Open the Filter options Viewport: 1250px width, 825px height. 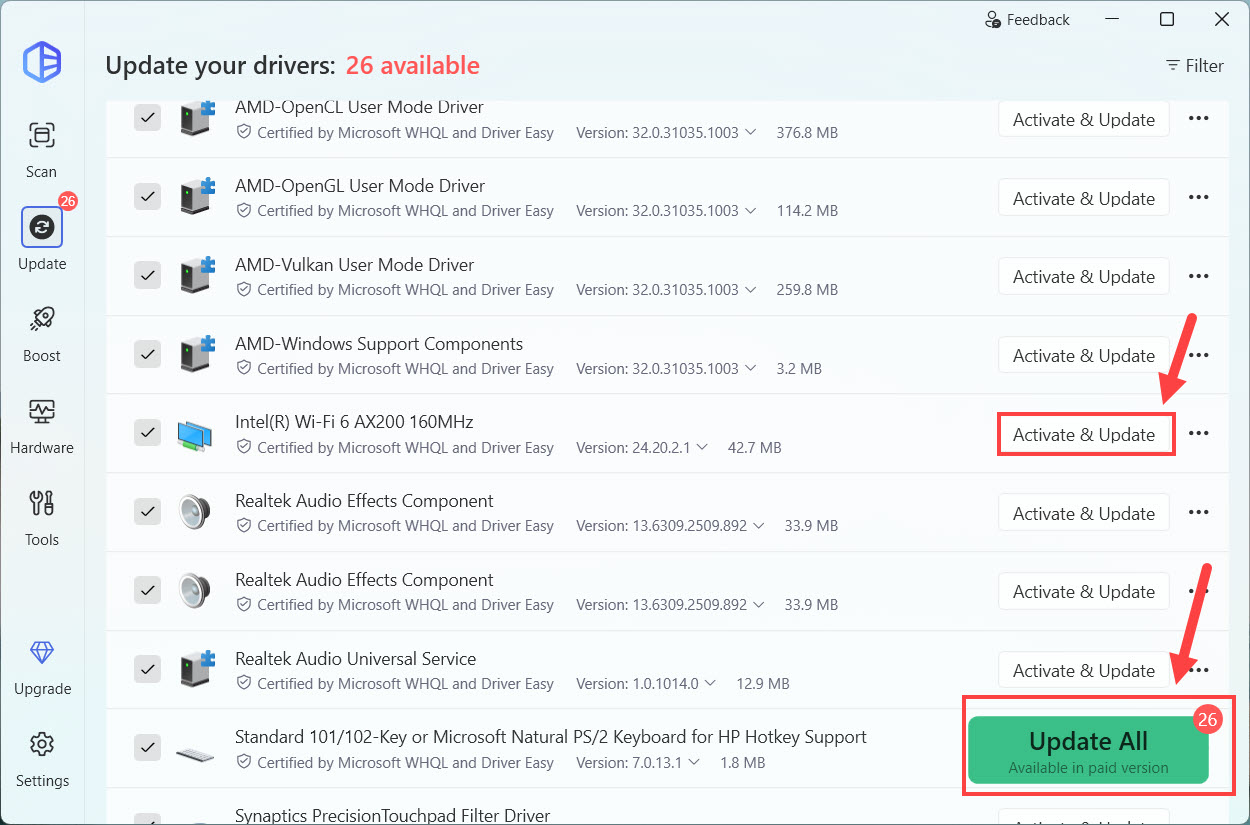click(x=1195, y=66)
